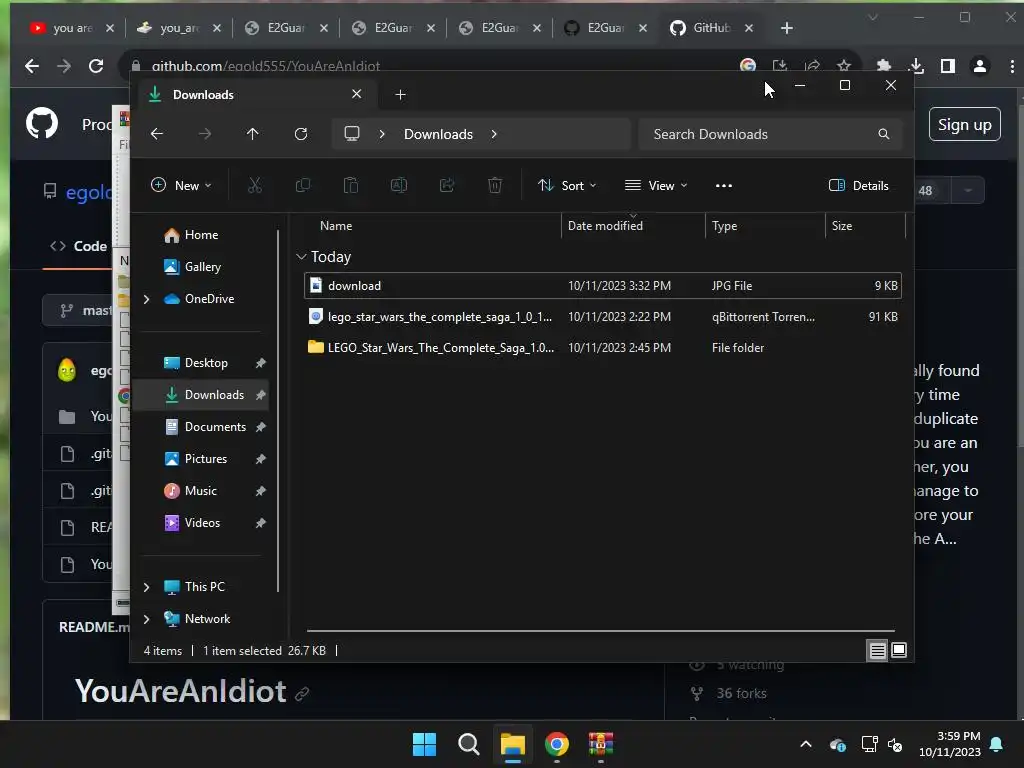Click the GitHub logo on page

click(x=42, y=123)
